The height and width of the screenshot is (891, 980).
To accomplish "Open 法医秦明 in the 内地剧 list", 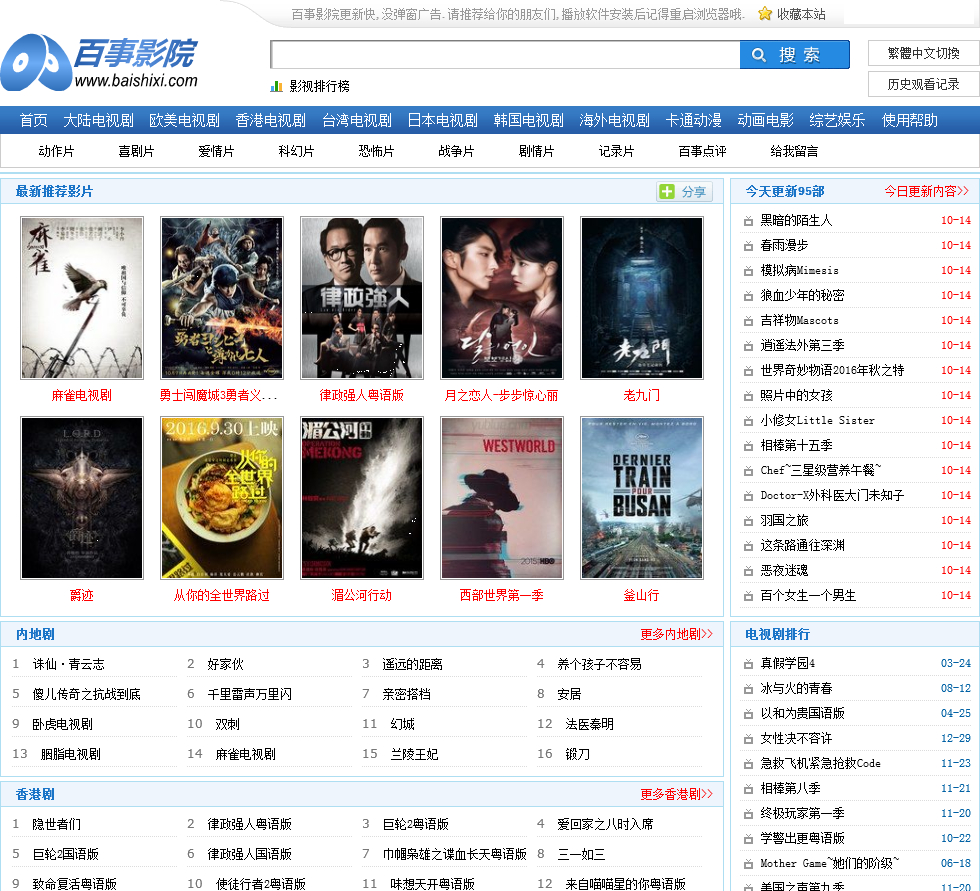I will pos(589,724).
